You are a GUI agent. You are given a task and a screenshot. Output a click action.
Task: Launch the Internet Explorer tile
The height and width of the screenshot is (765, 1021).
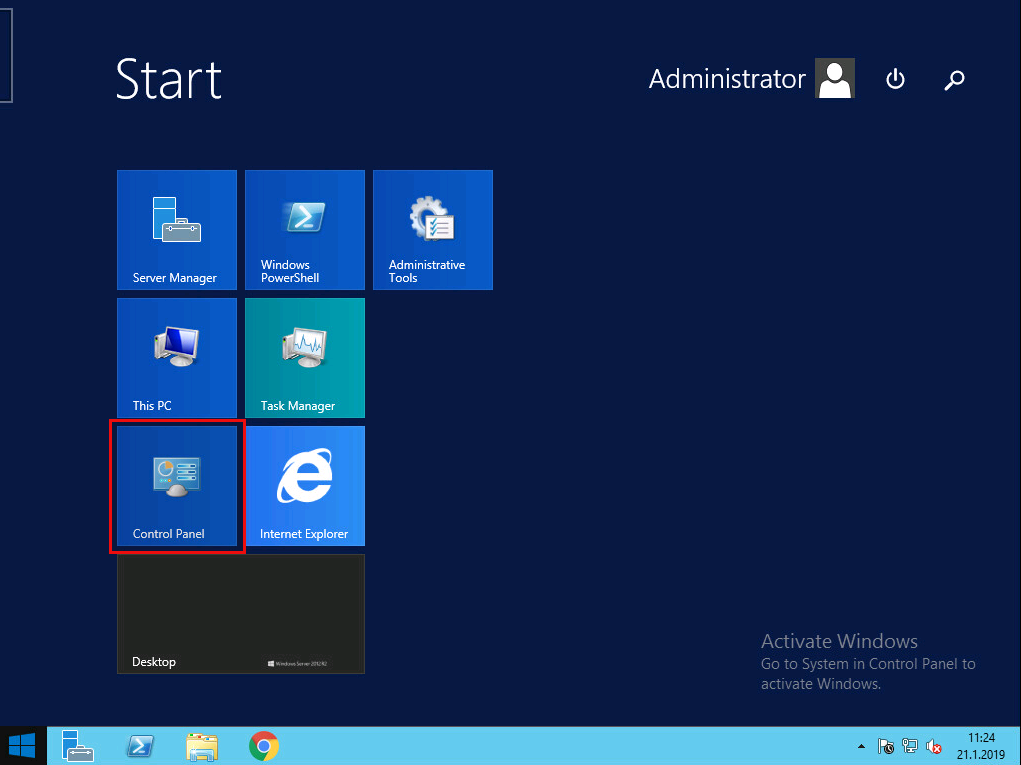pos(305,486)
